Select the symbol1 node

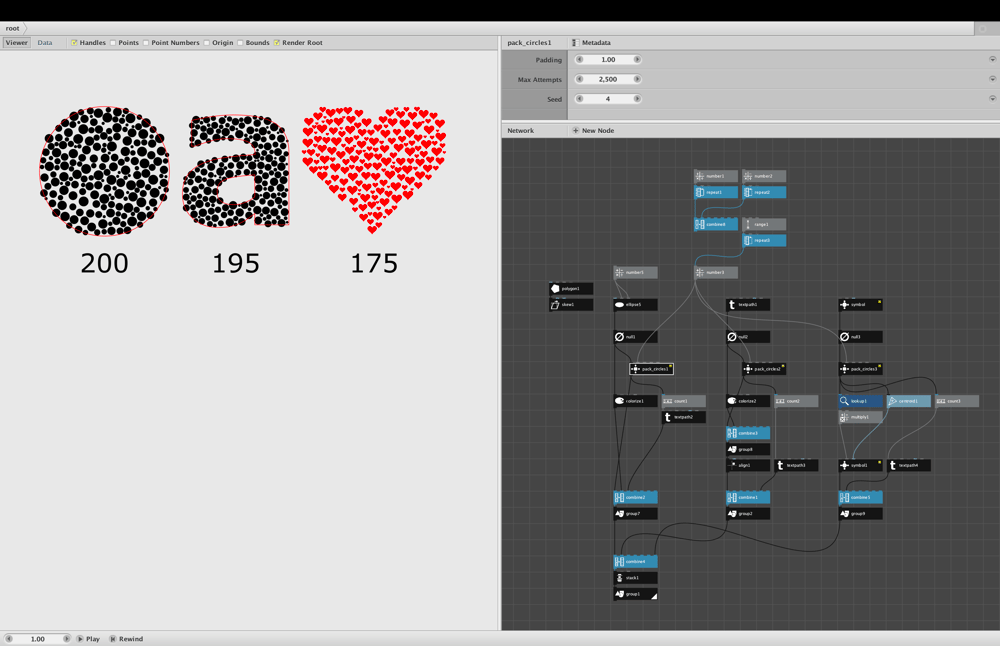pos(860,466)
